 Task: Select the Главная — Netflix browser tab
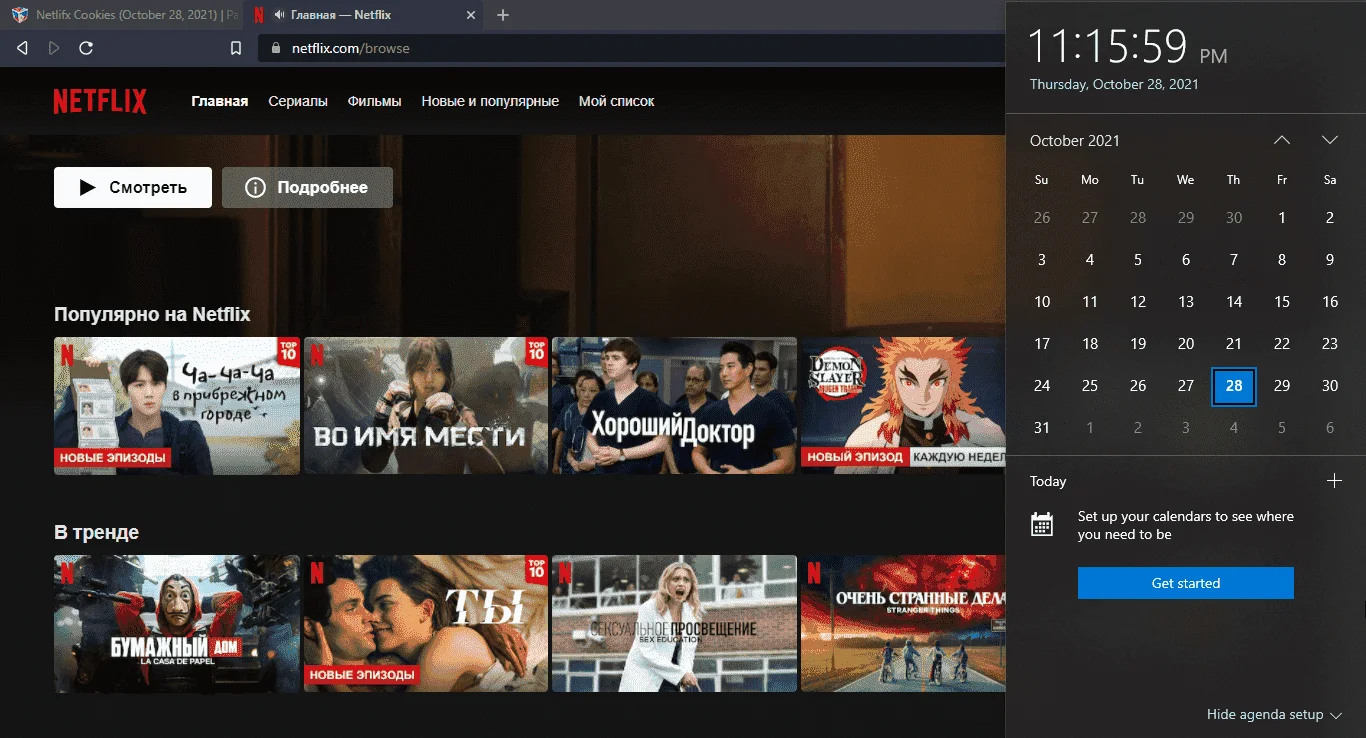tap(365, 15)
